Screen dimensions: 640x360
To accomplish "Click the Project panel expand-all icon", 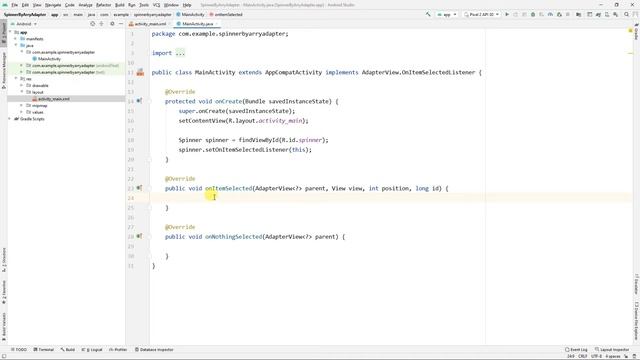I will tap(102, 24).
